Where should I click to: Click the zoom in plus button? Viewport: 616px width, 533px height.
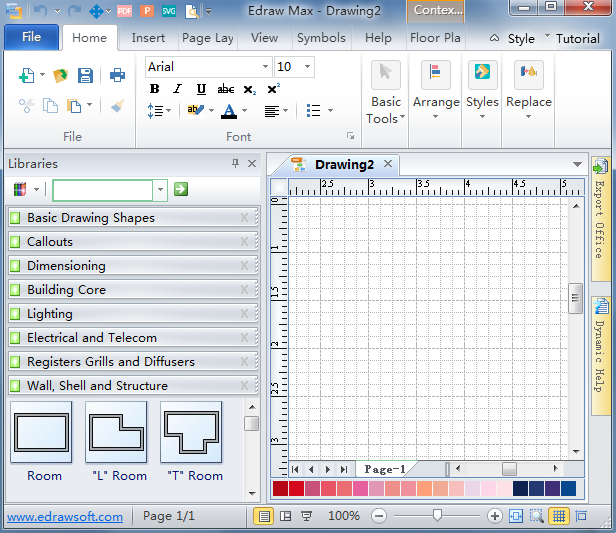coord(495,516)
